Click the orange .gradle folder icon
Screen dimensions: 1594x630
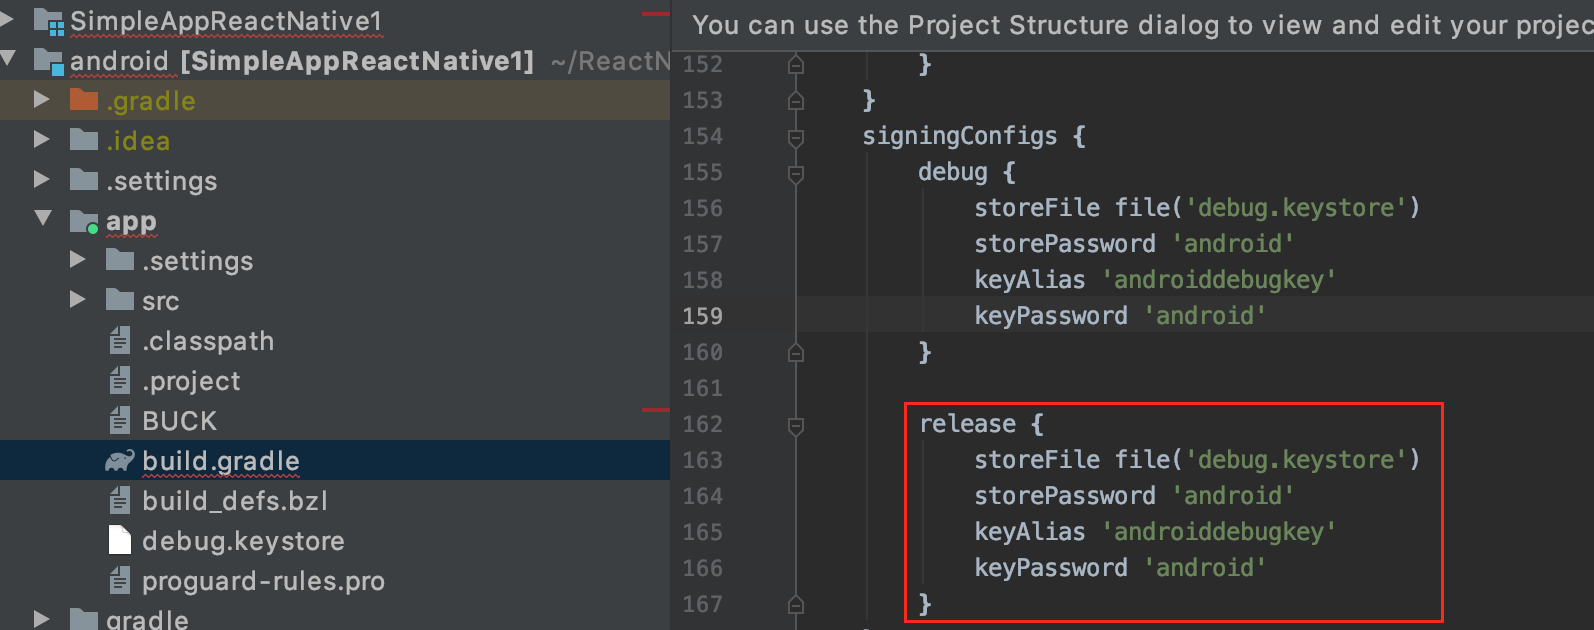click(84, 101)
